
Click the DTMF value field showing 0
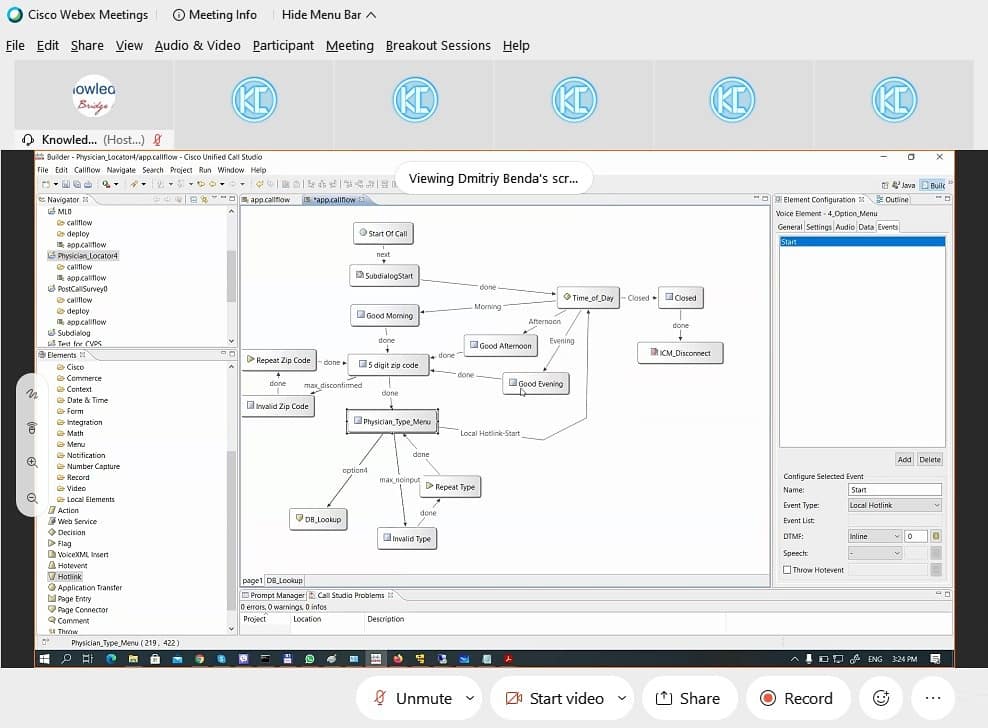[916, 536]
